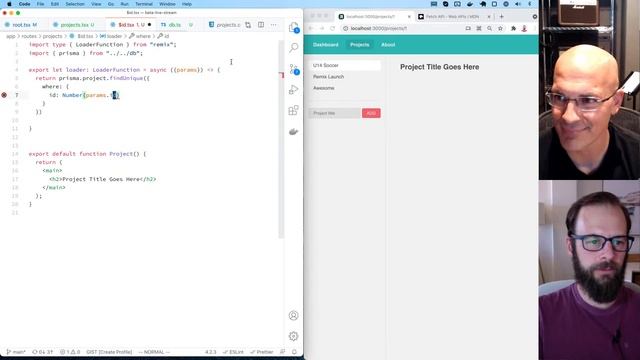
Task: Open the Accounts menu icon
Action: [293, 316]
